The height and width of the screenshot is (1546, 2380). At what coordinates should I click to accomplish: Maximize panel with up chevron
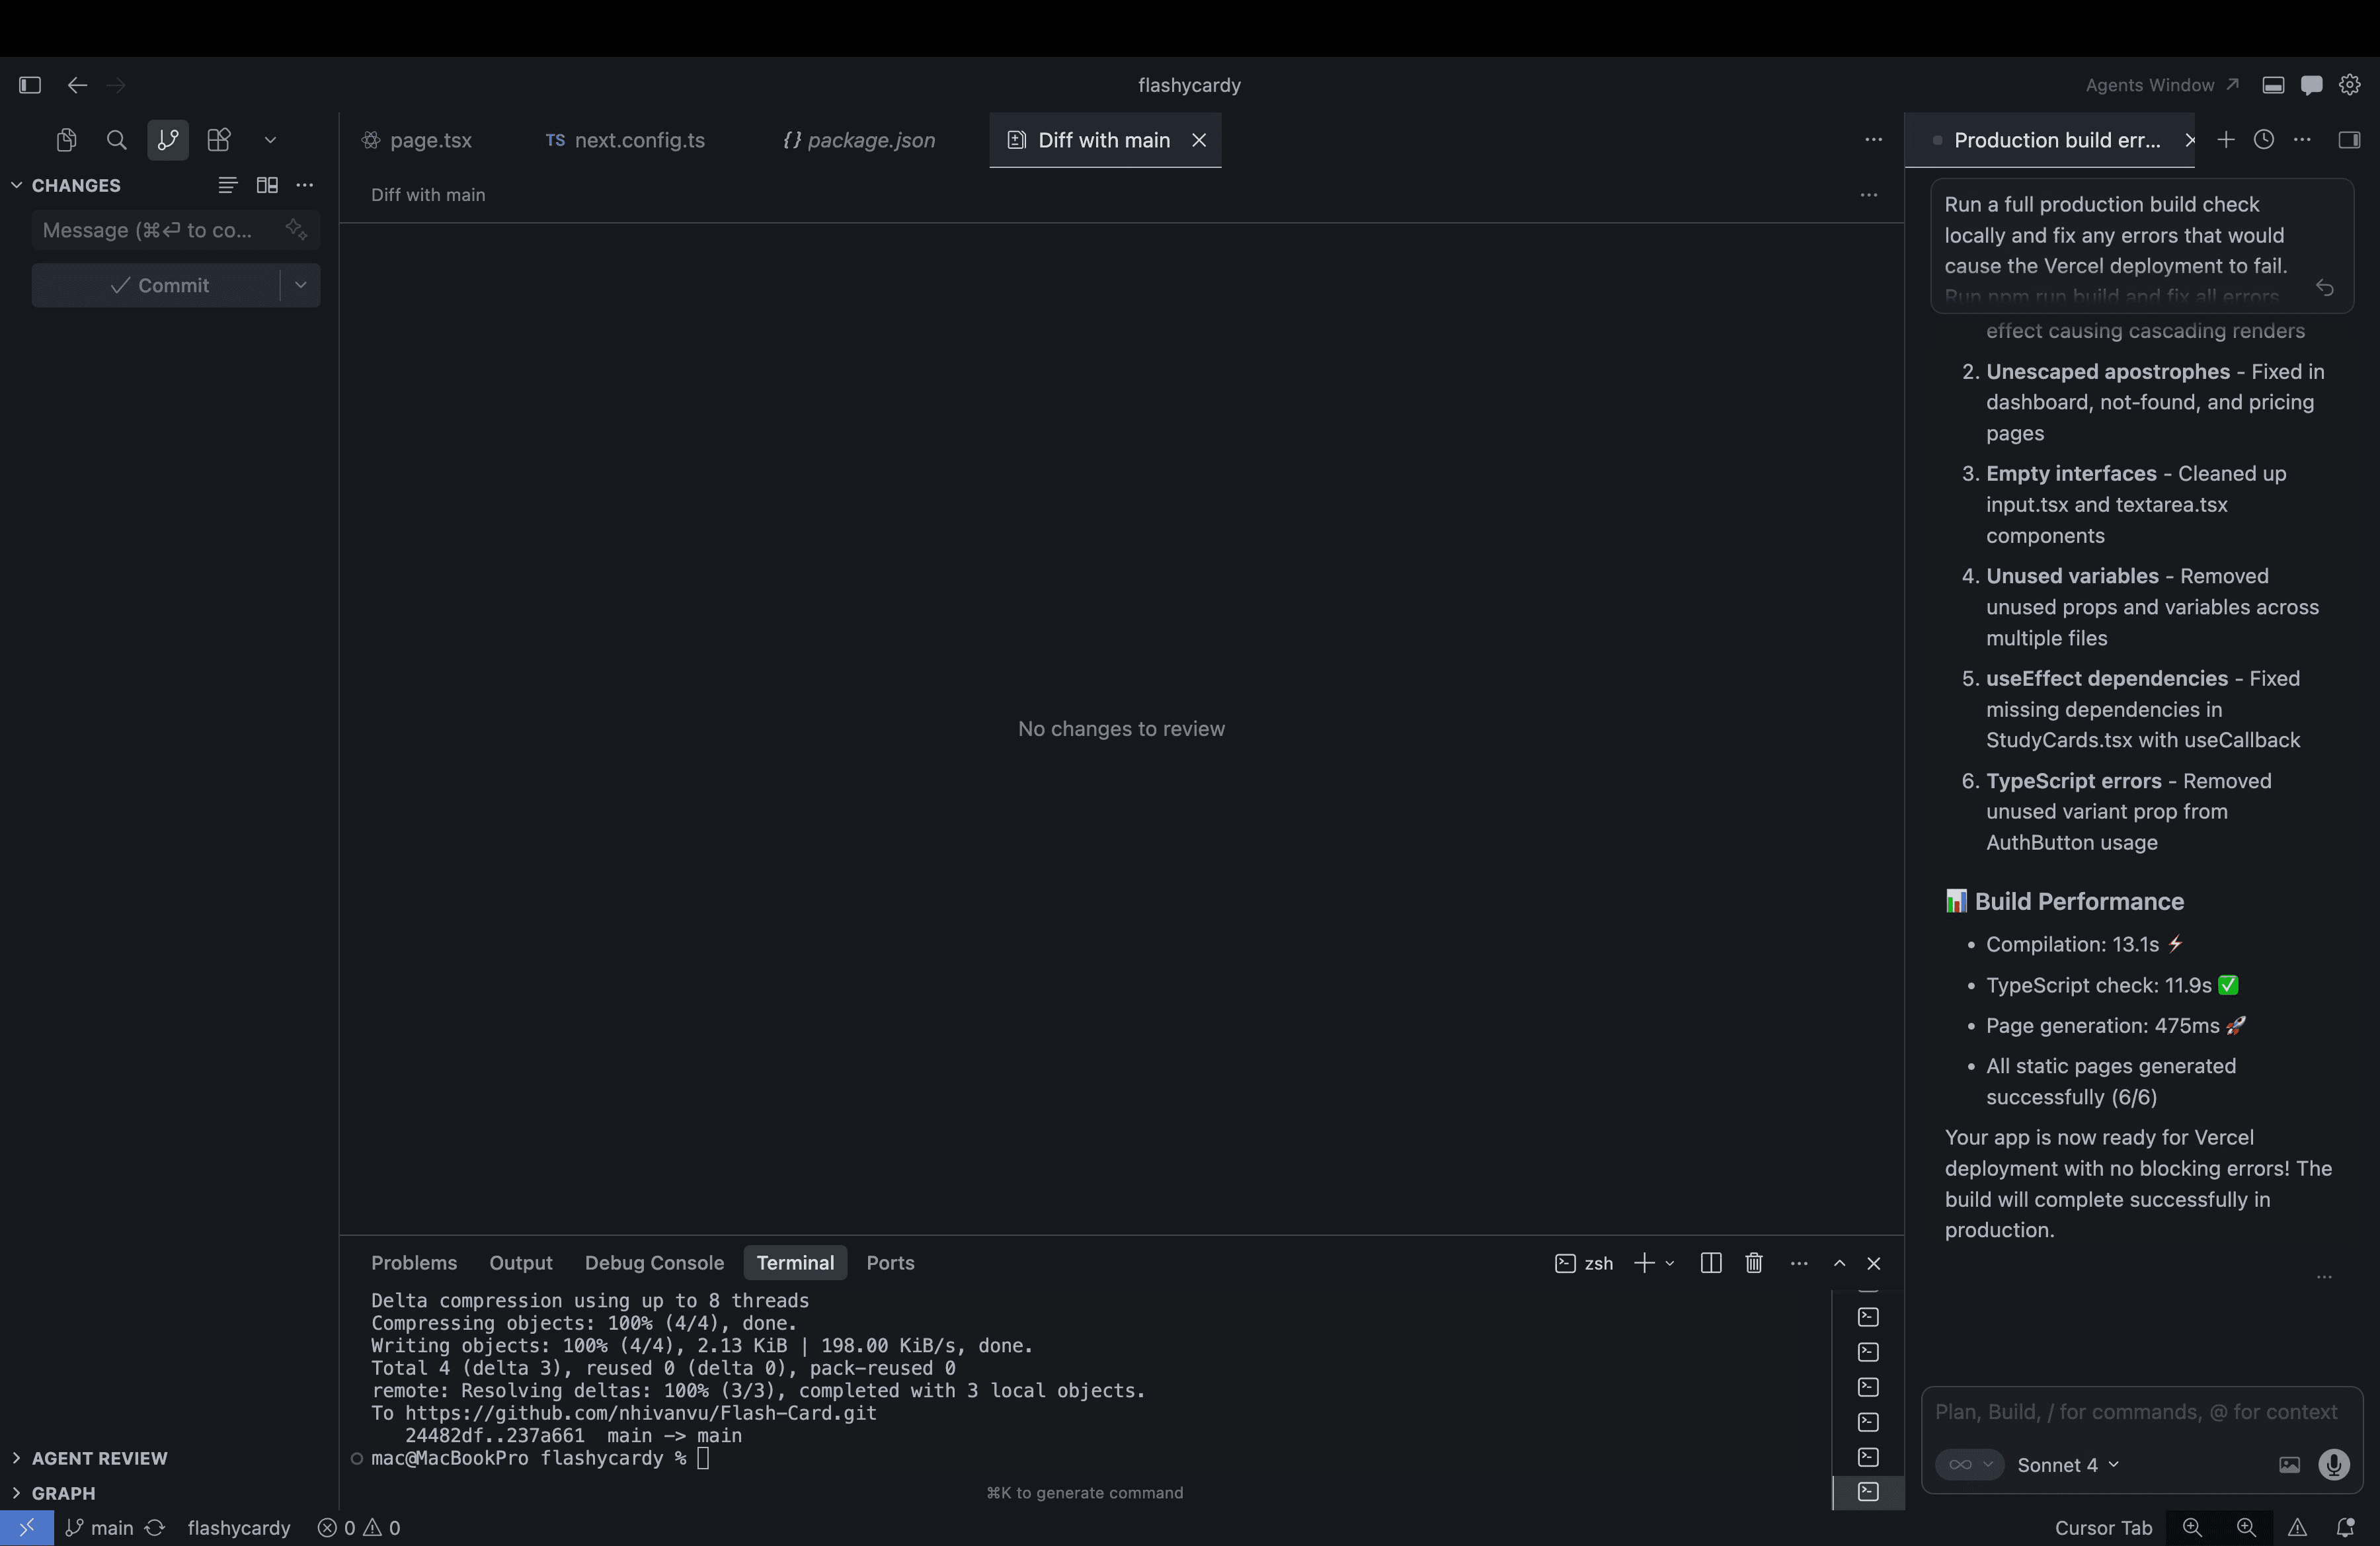(1839, 1264)
